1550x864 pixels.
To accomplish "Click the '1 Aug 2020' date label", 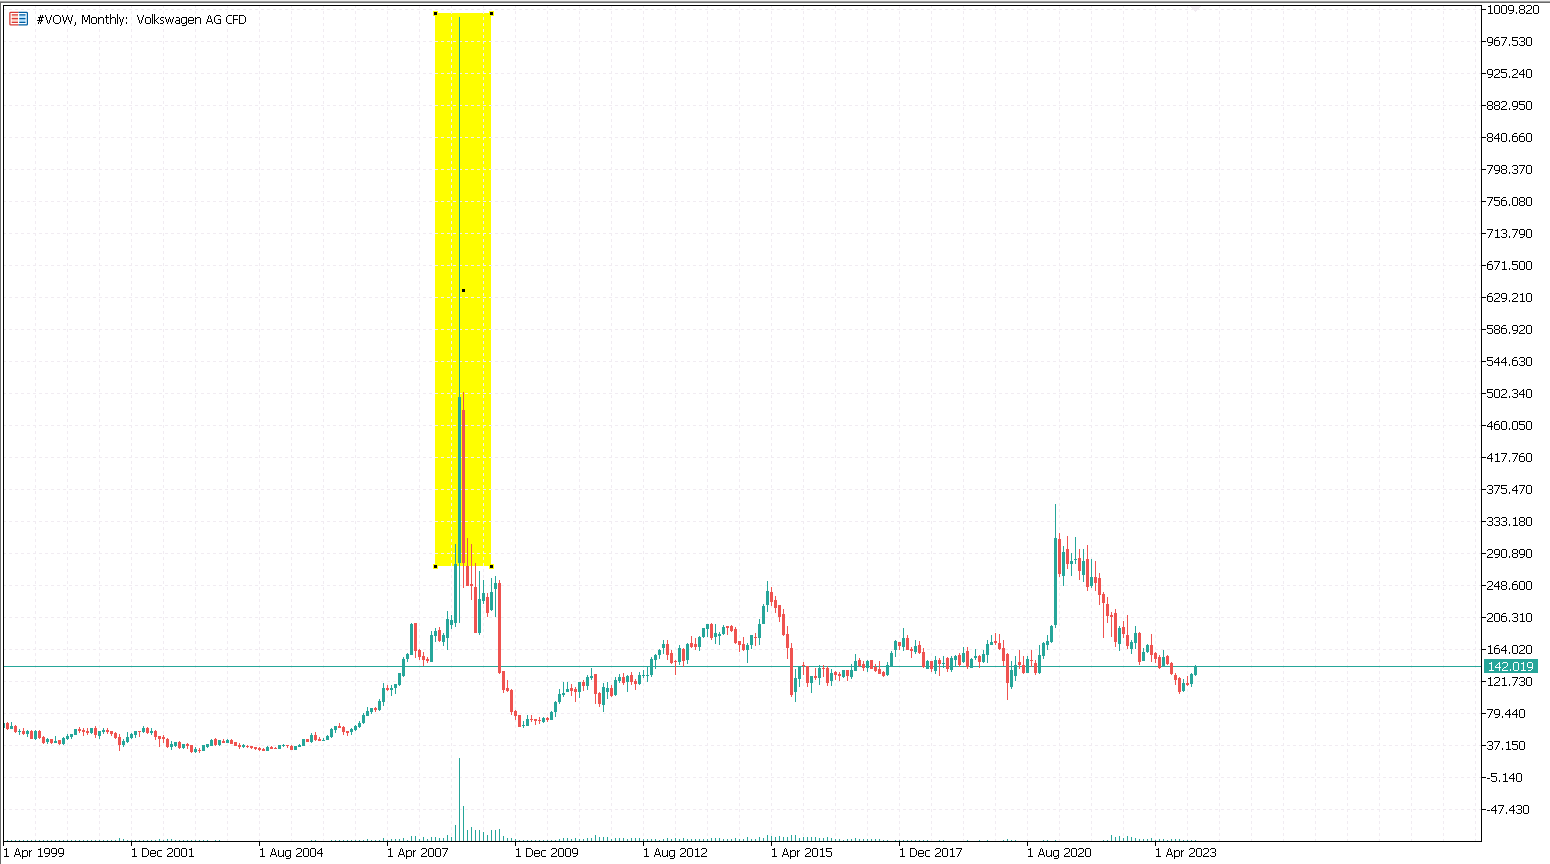I will coord(1059,853).
